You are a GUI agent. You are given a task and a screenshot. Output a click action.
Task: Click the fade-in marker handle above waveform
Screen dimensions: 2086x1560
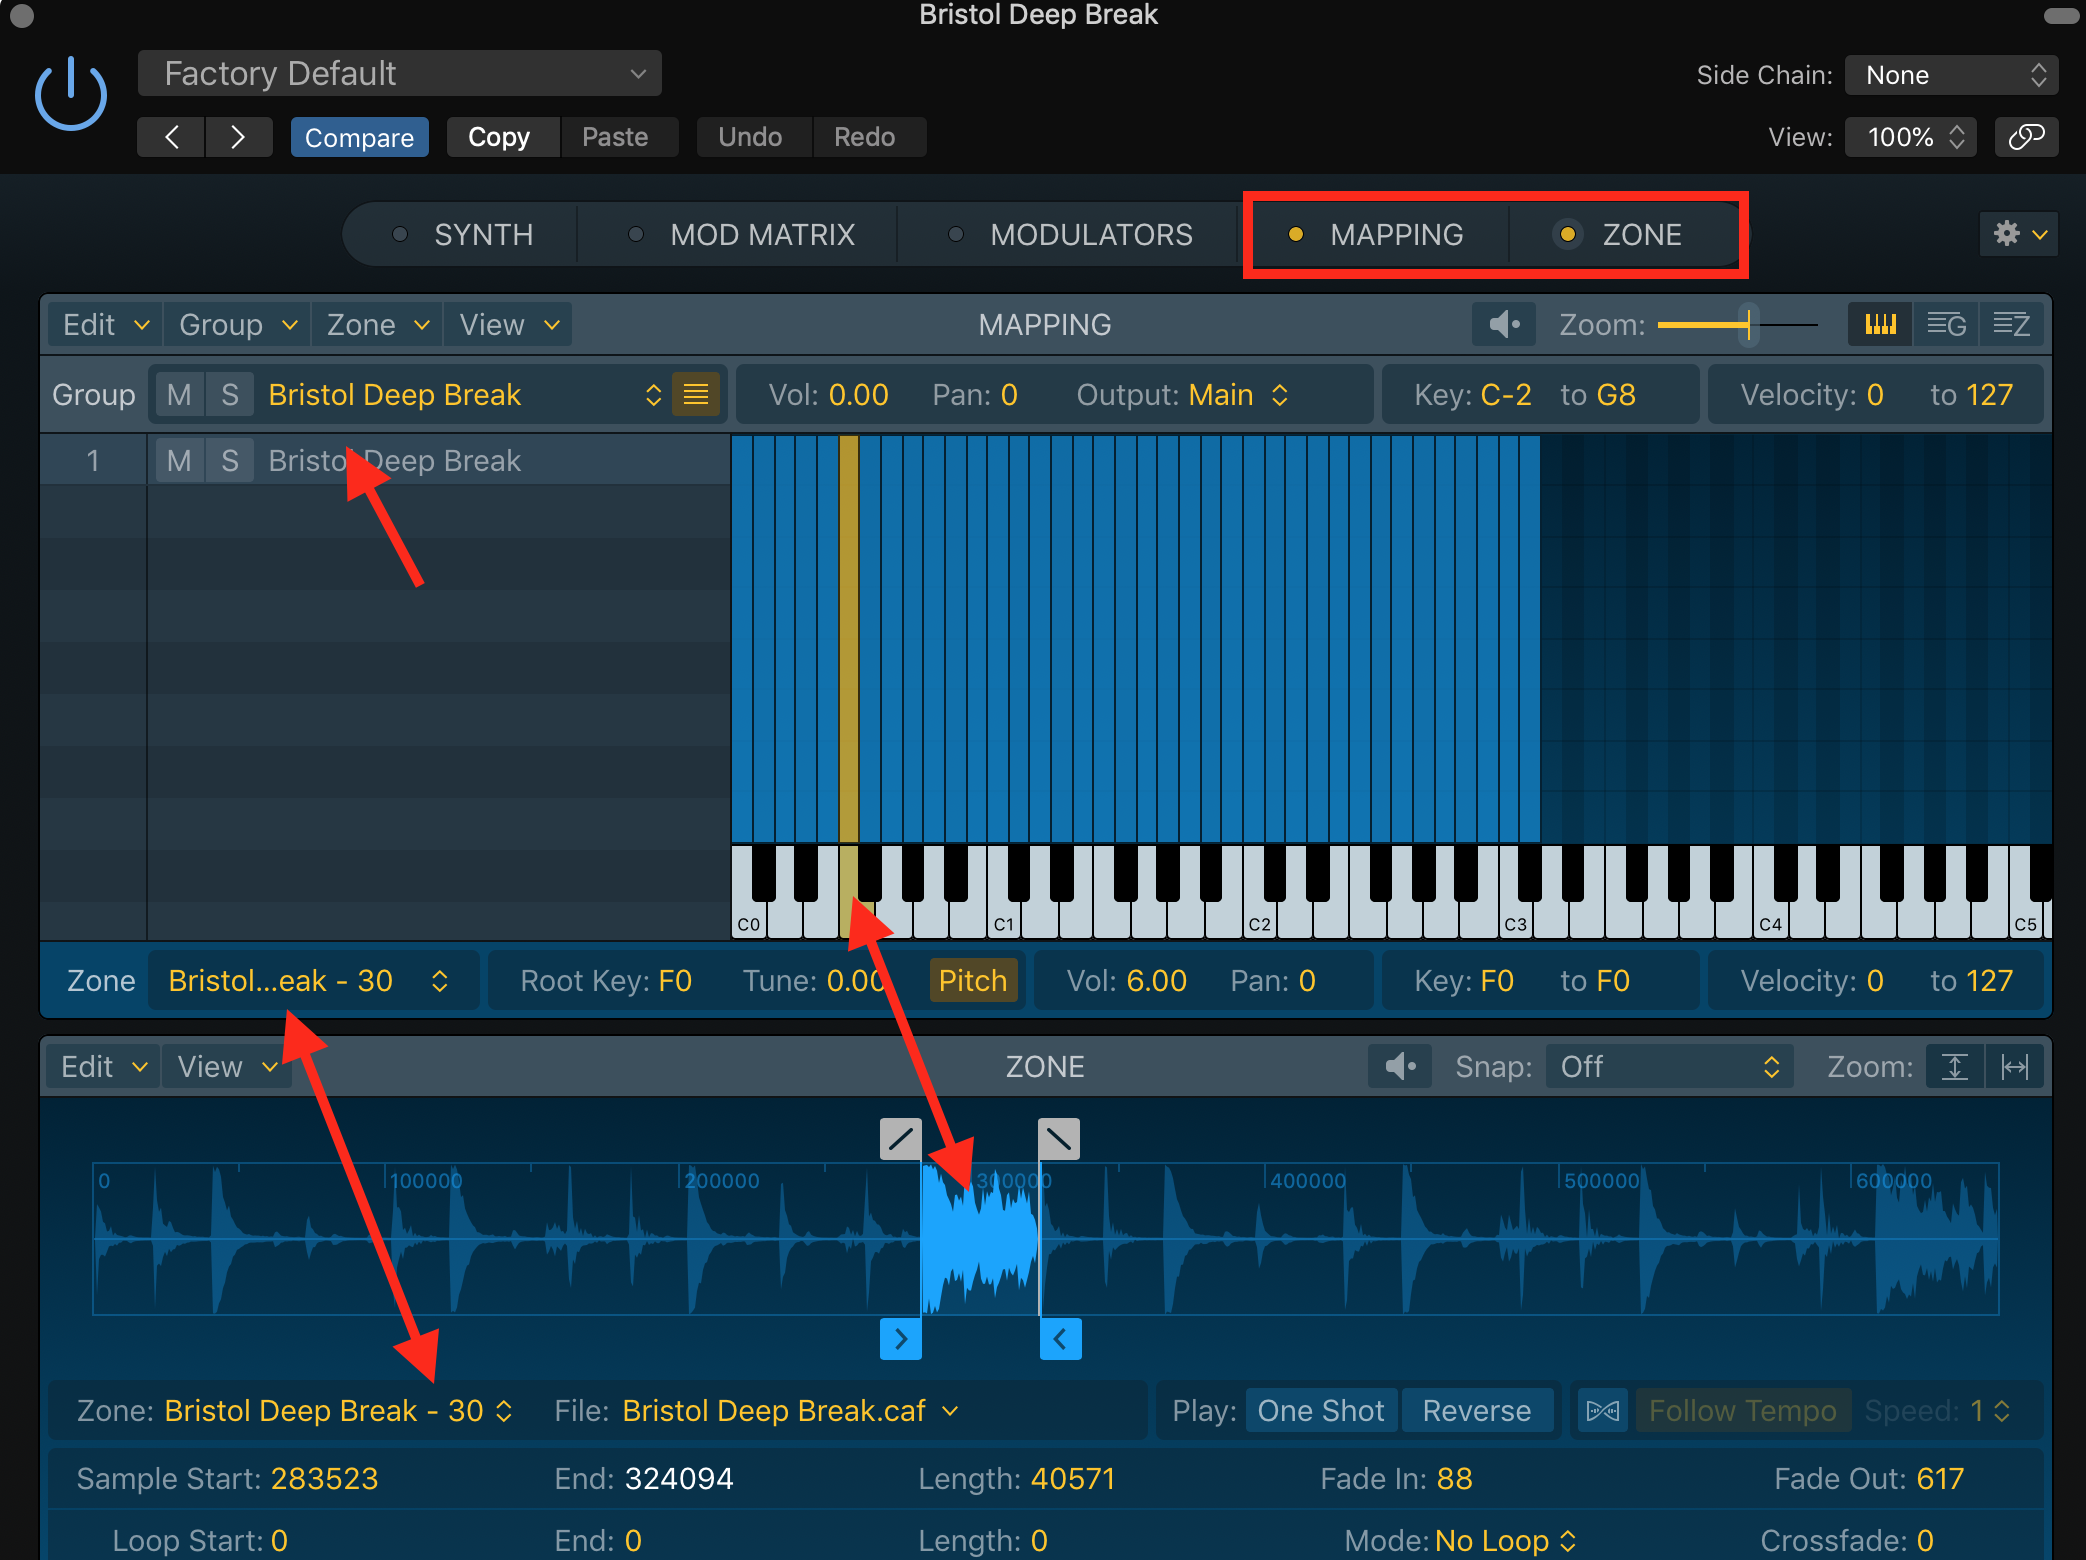pyautogui.click(x=900, y=1138)
